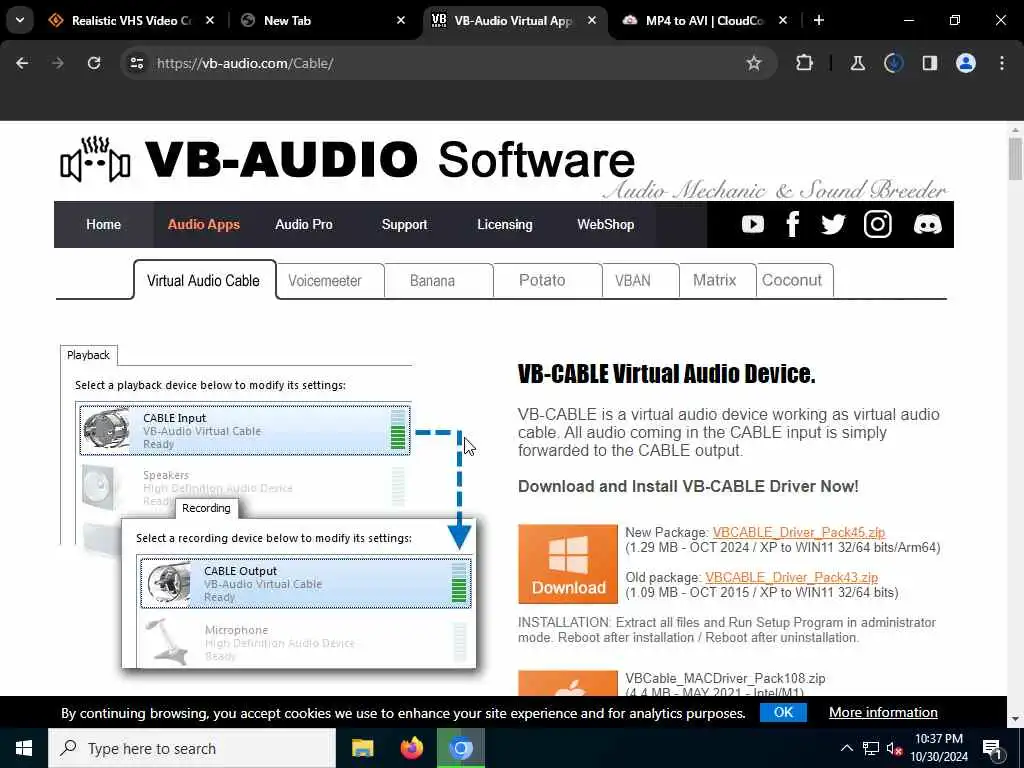
Task: Open a new browser tab
Action: click(819, 21)
